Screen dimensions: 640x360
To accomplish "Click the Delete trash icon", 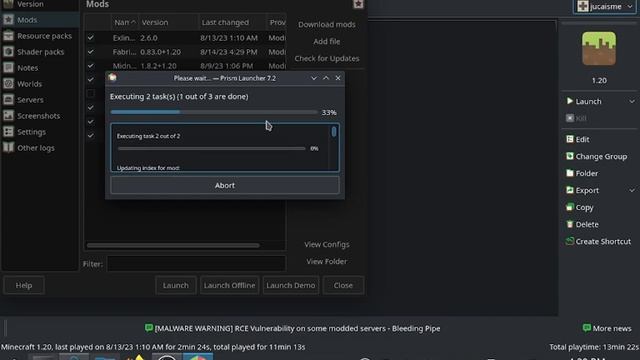I will tap(570, 224).
